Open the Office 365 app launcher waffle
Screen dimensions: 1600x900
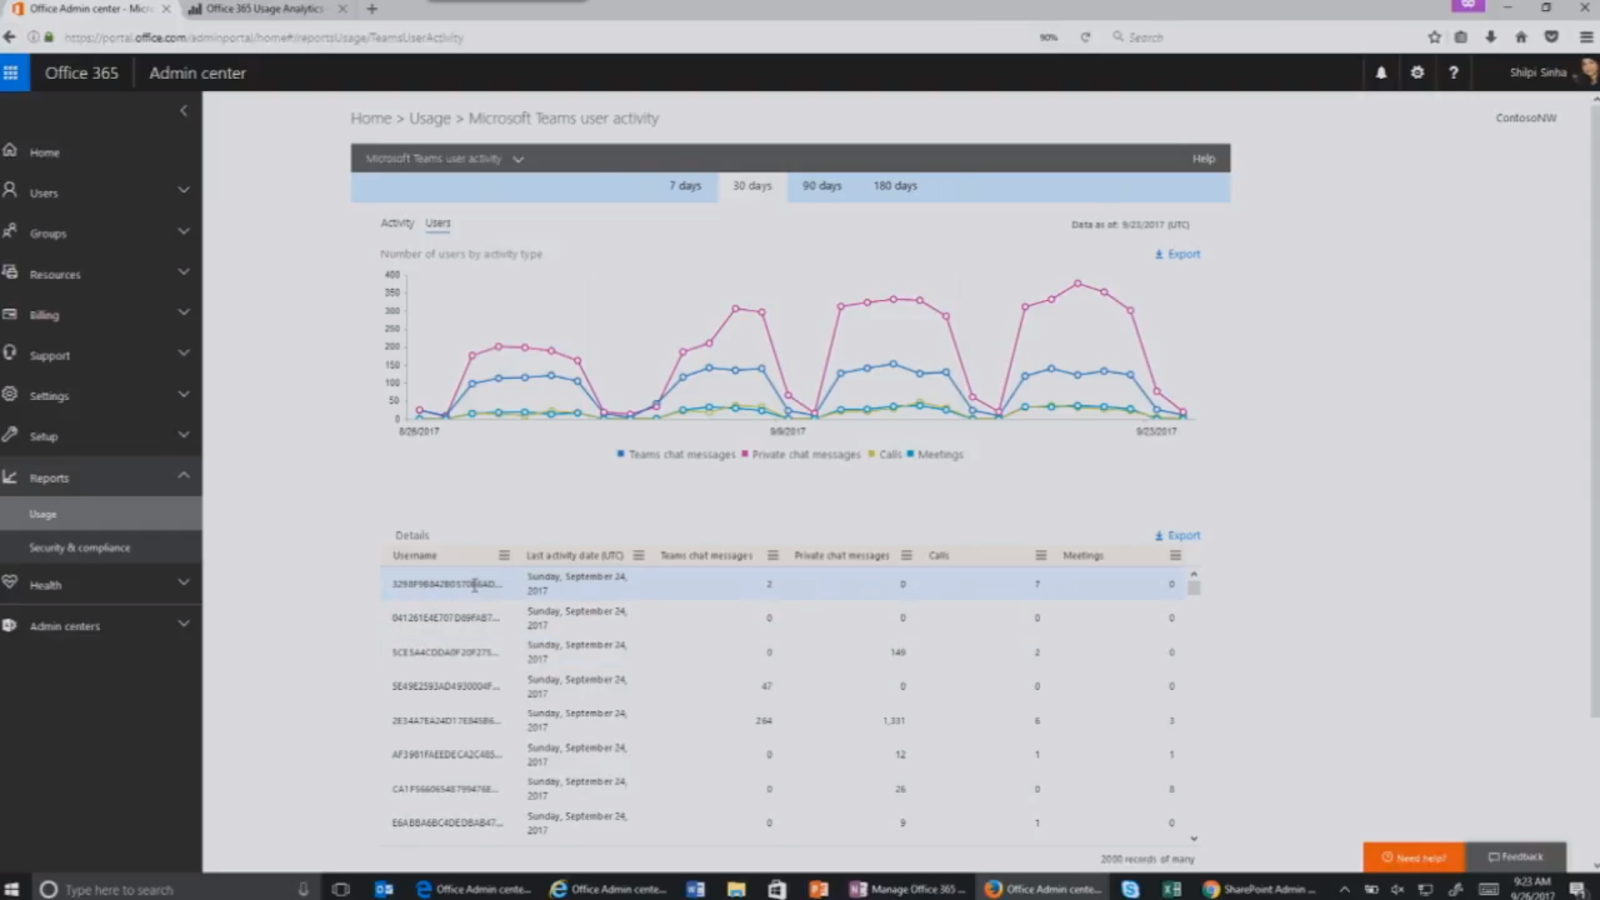11,73
